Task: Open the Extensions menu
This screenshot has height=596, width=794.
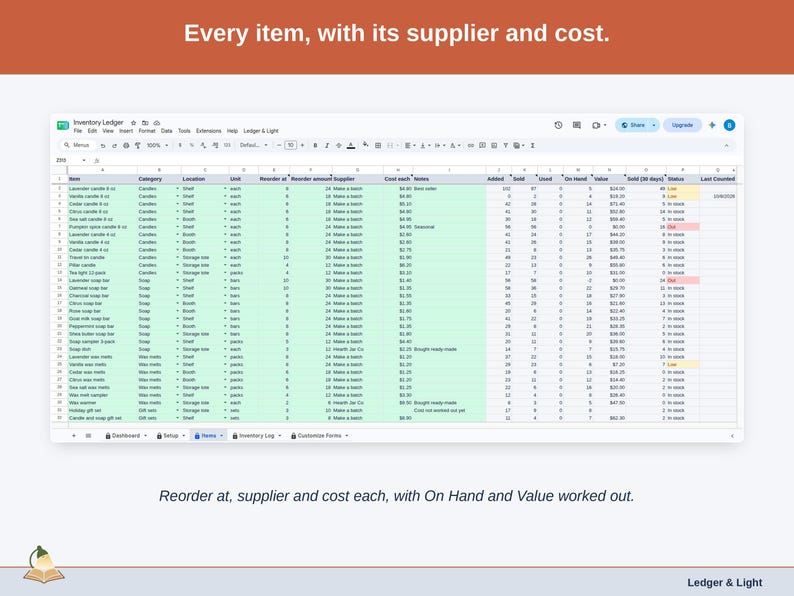Action: point(209,131)
